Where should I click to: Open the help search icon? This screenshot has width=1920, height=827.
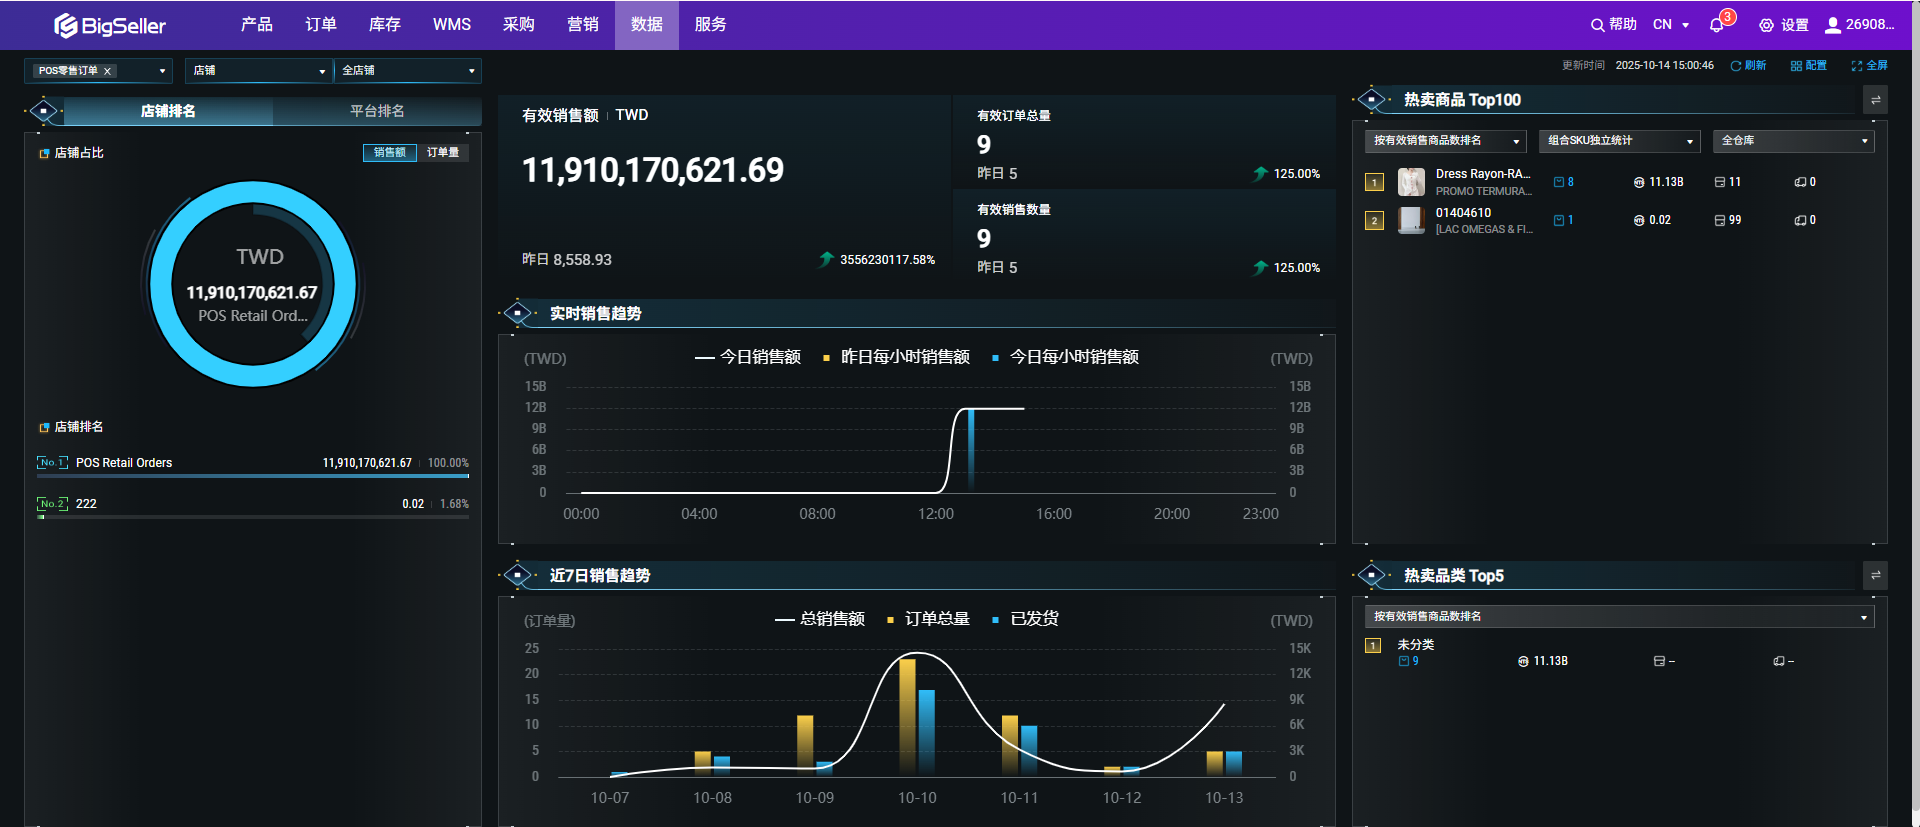pyautogui.click(x=1597, y=25)
